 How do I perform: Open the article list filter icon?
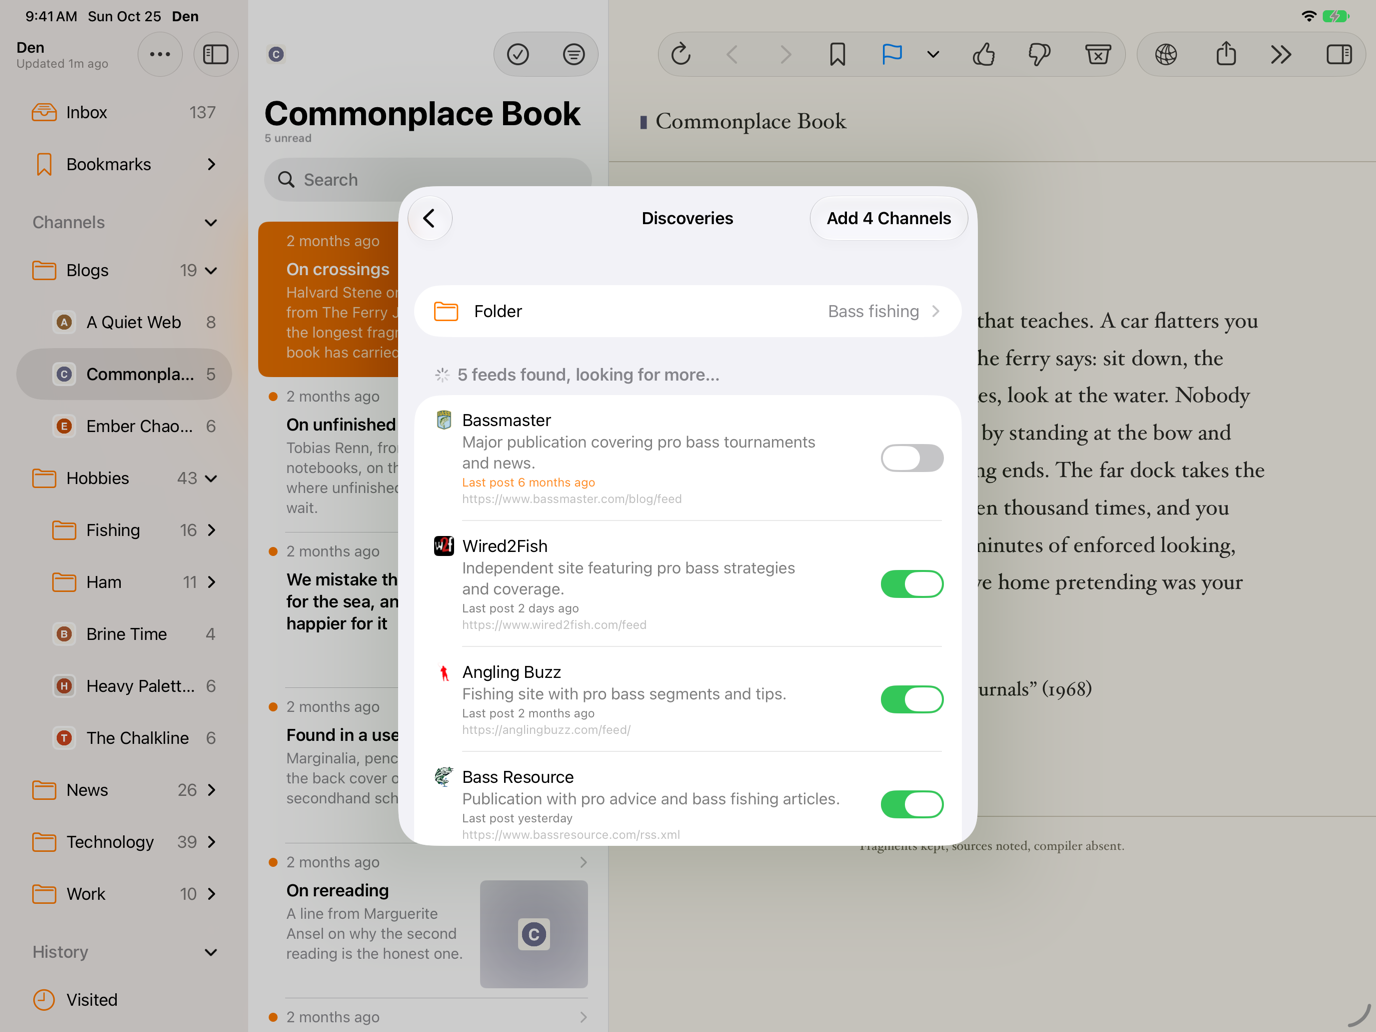coord(574,54)
